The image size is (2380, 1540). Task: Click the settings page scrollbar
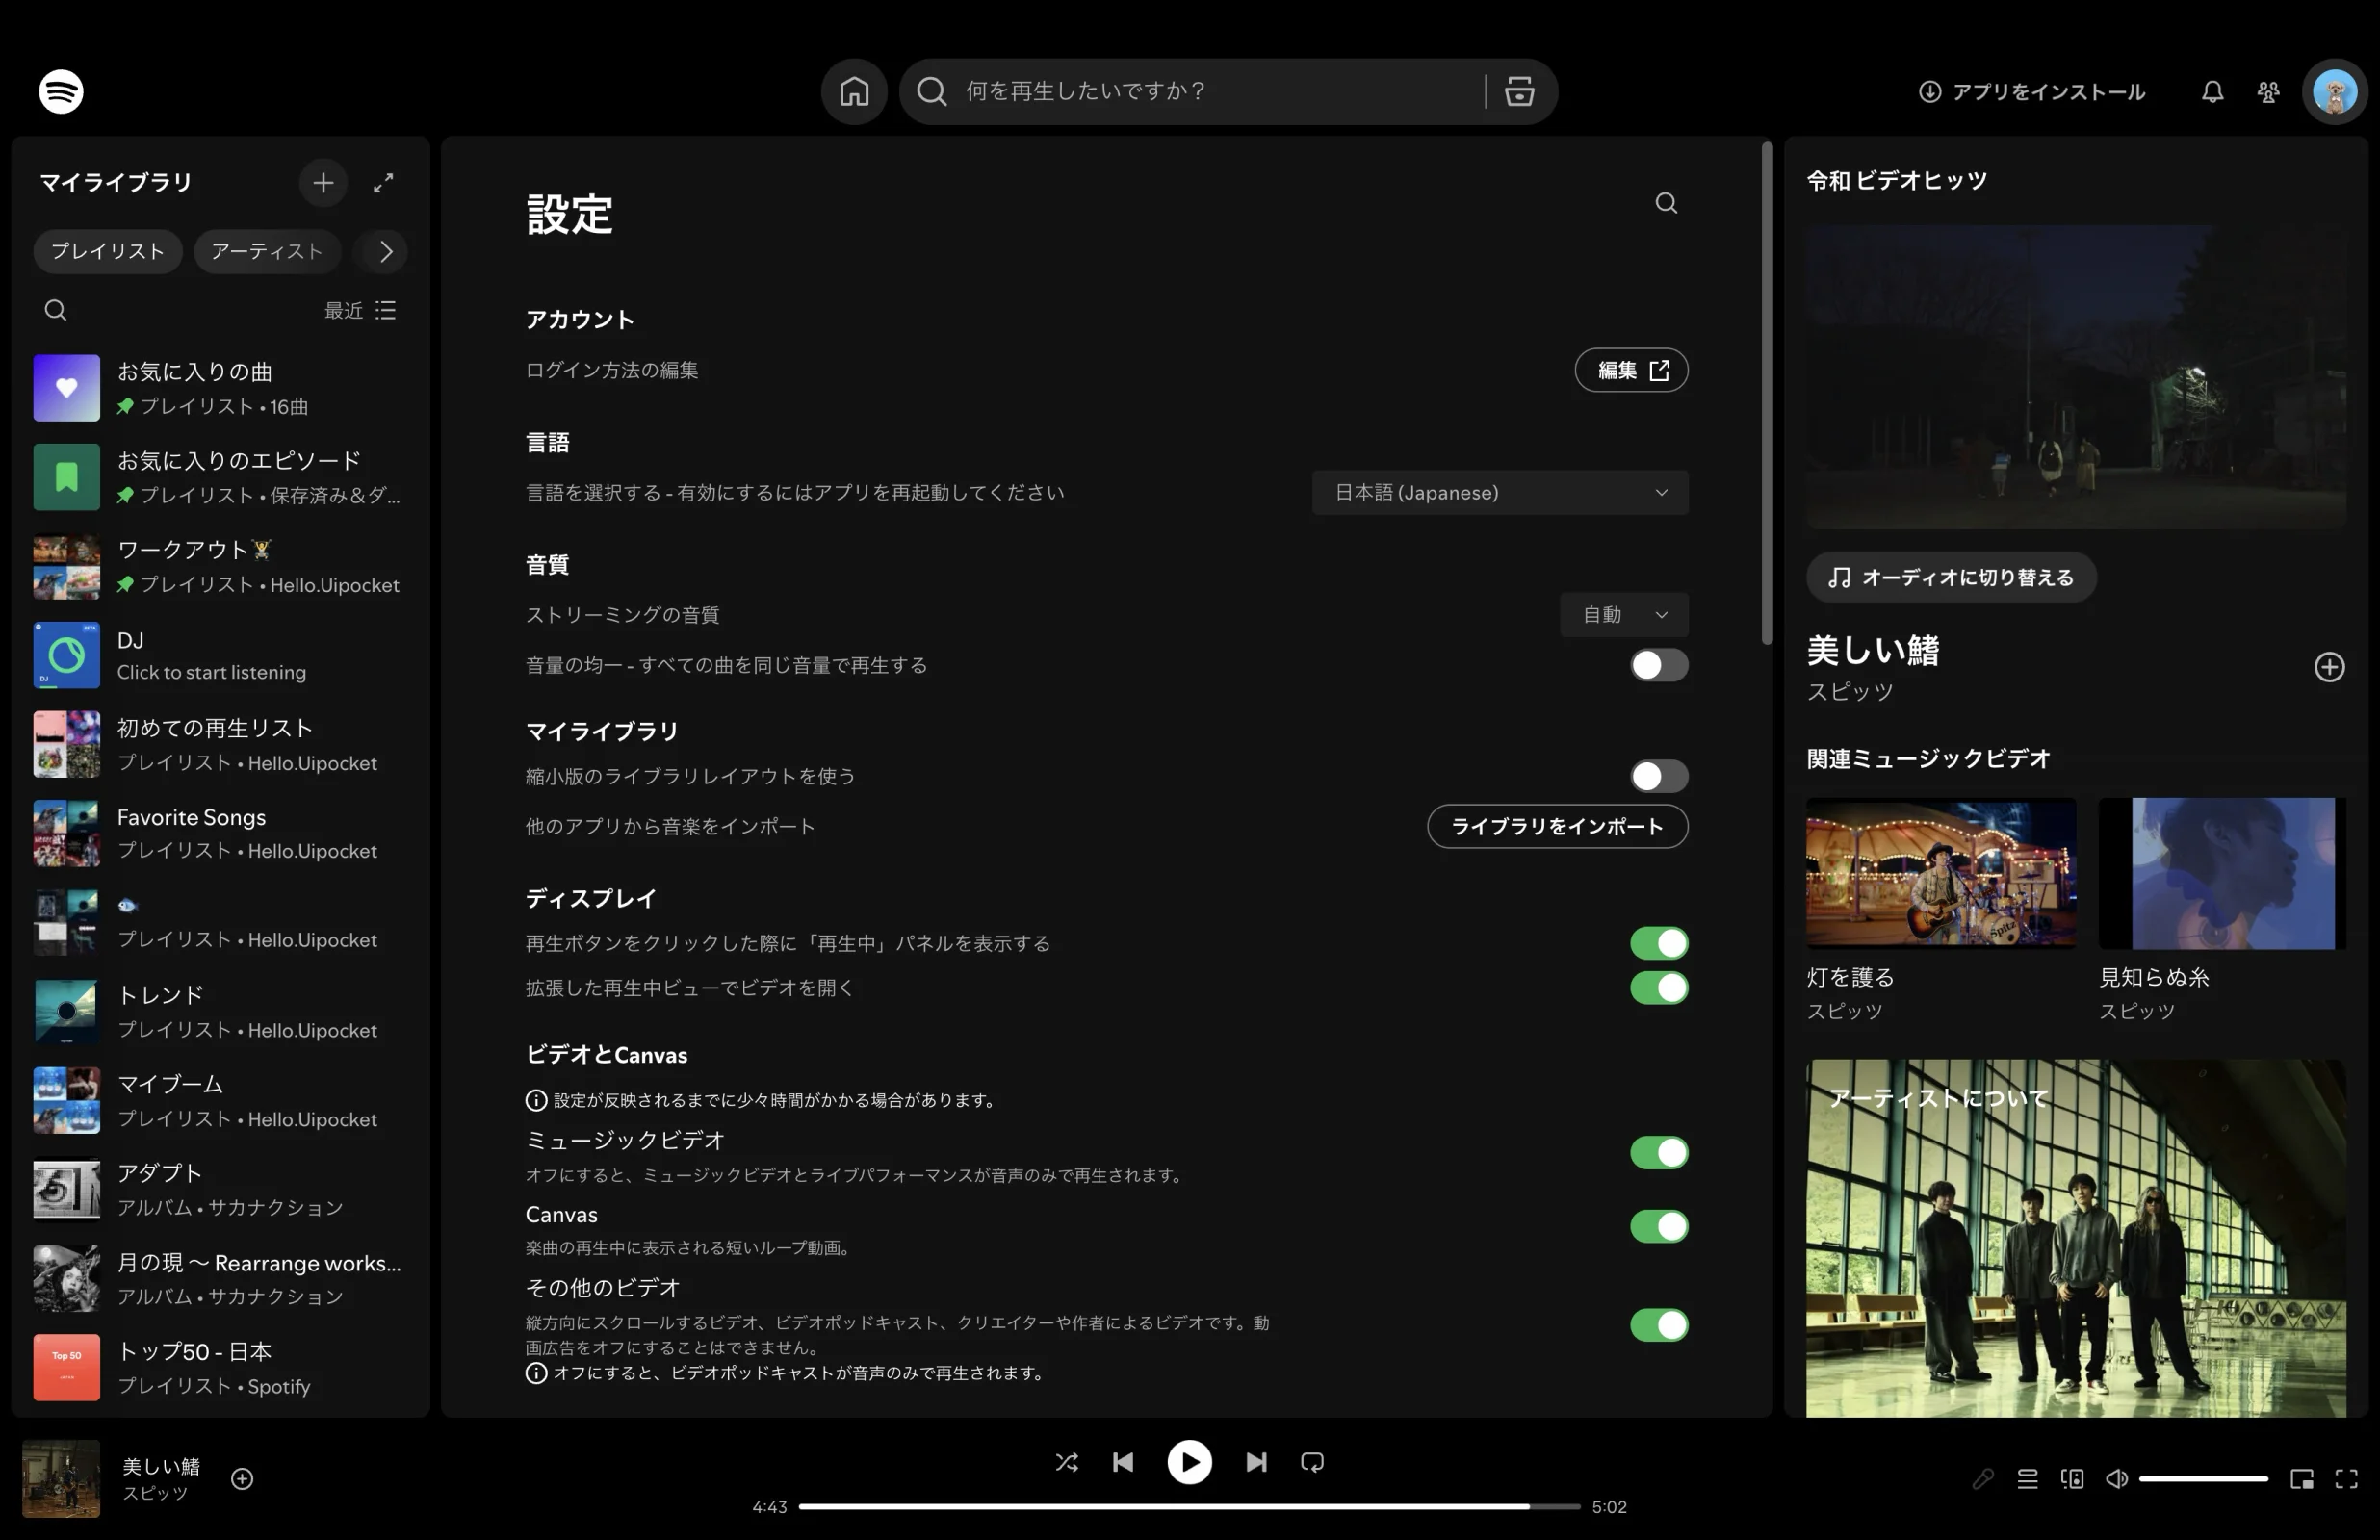pyautogui.click(x=1767, y=393)
